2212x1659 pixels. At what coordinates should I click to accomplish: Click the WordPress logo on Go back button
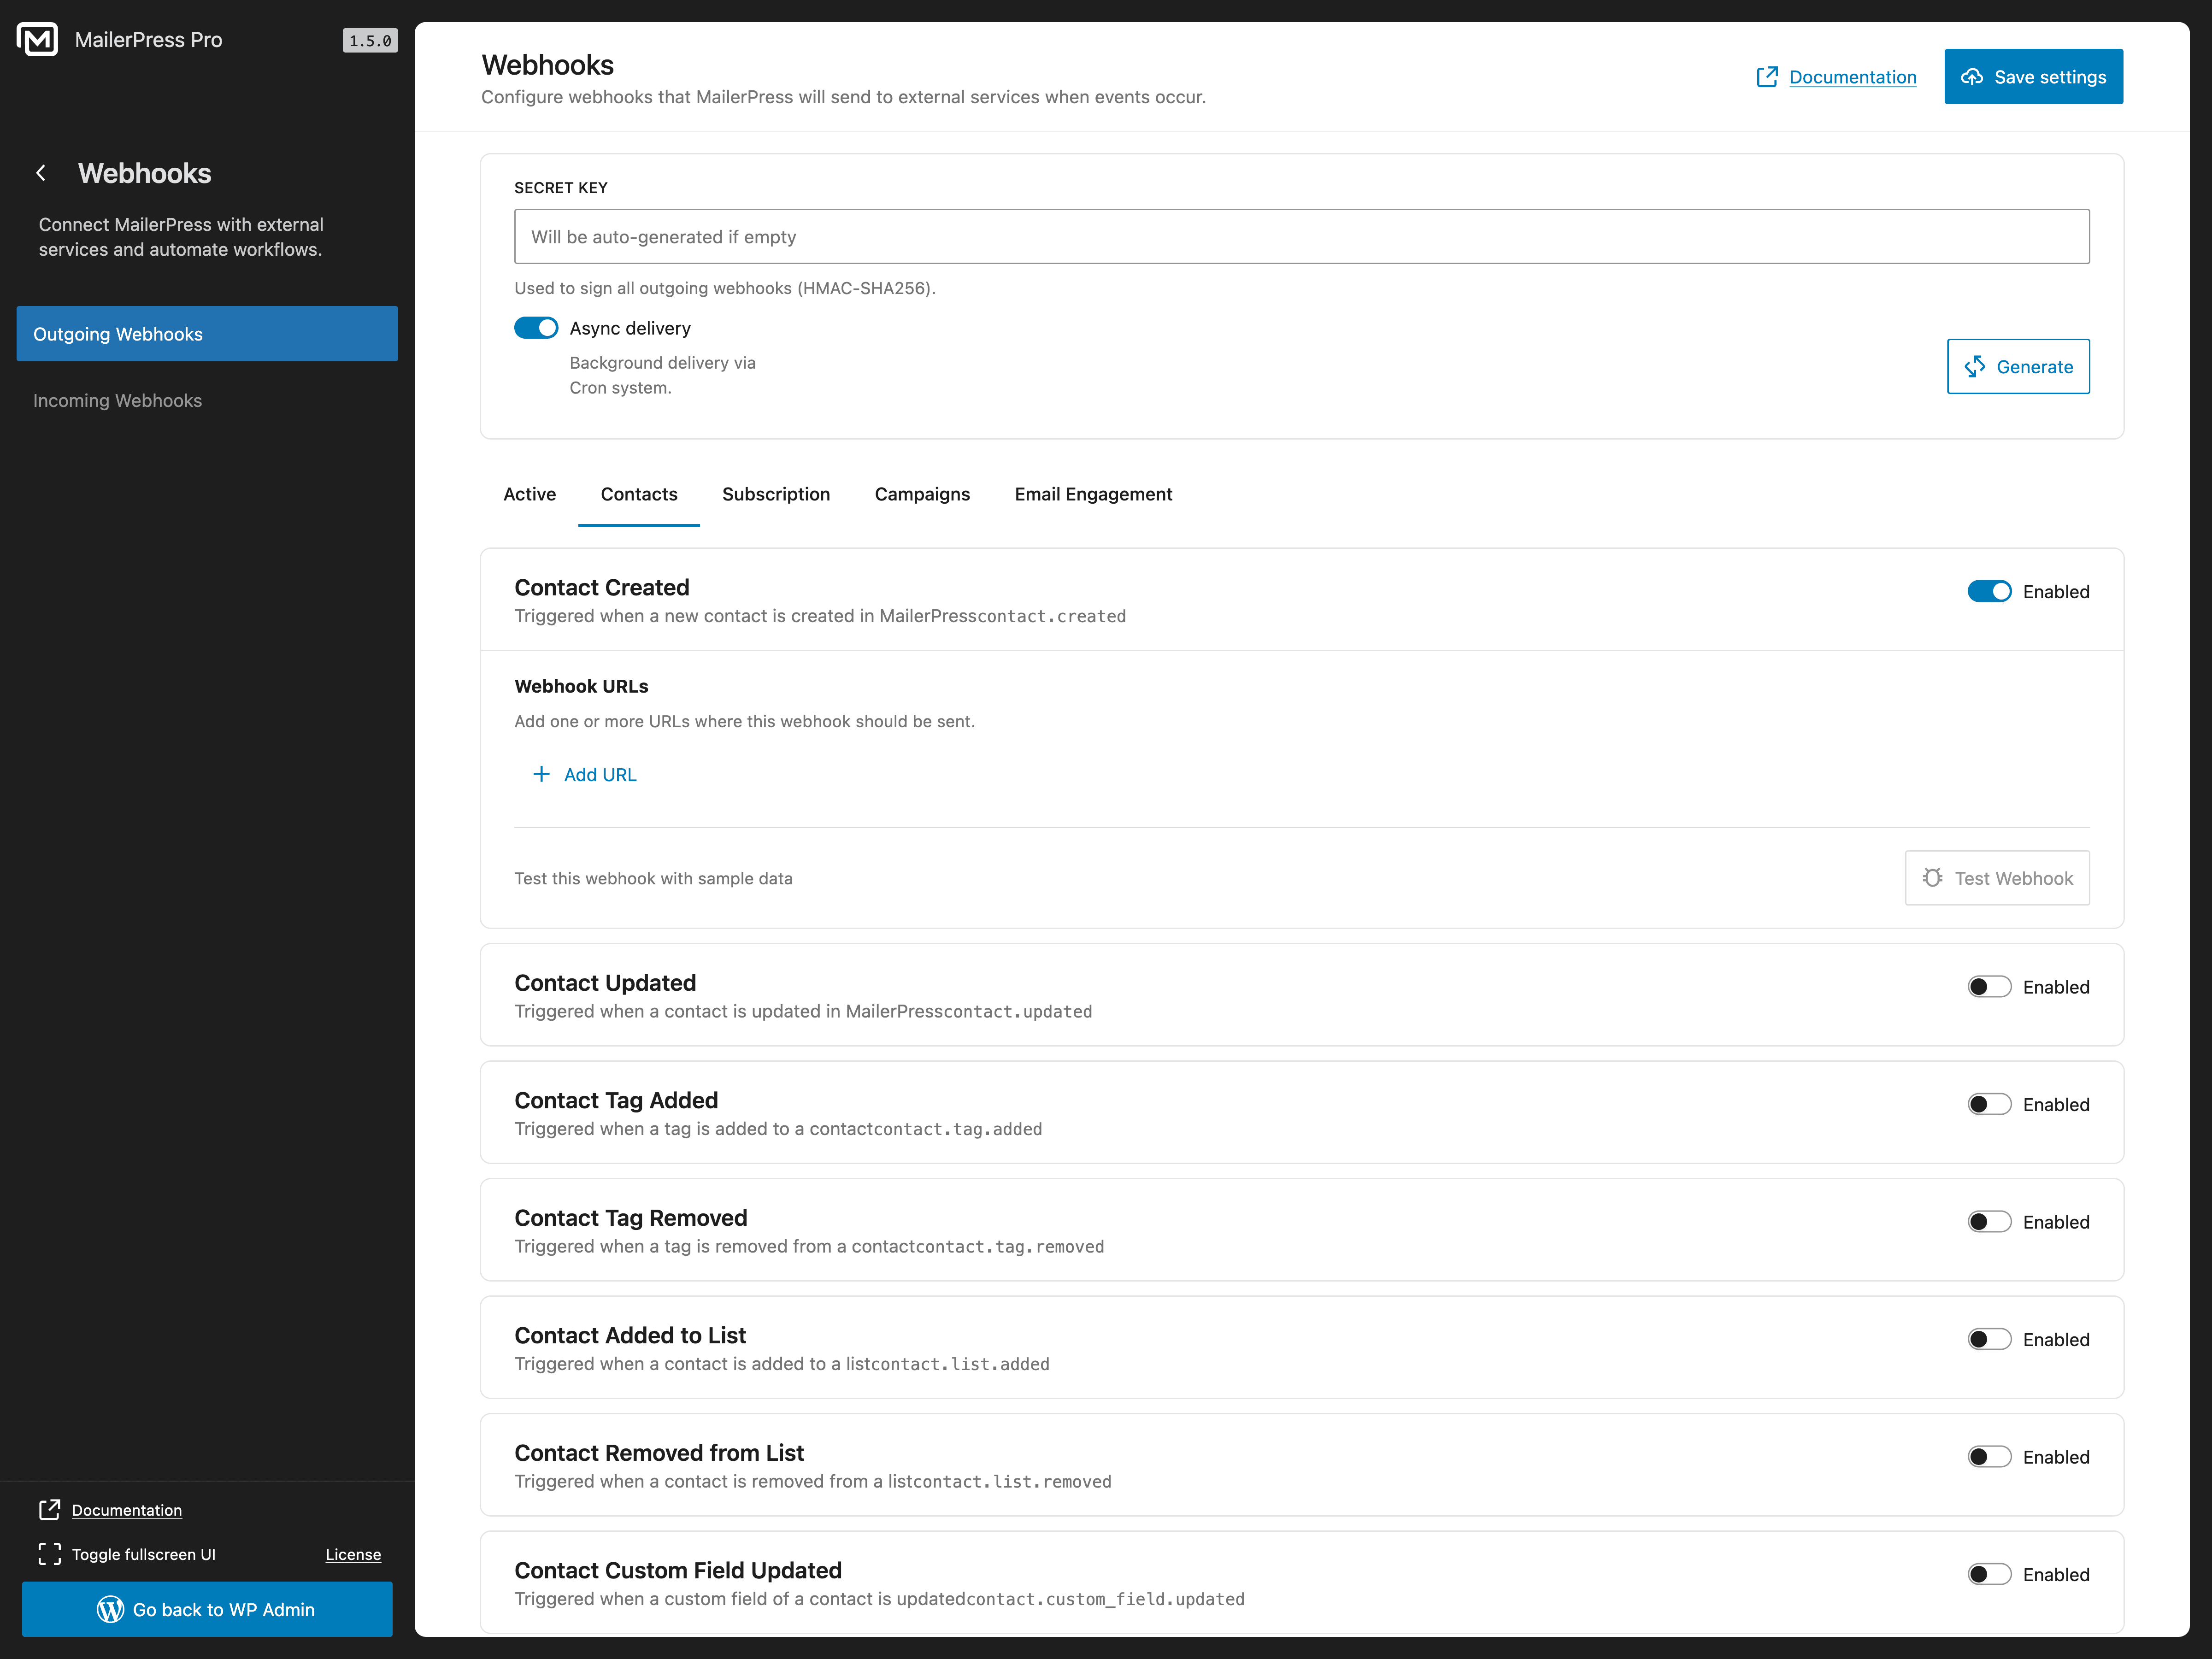coord(110,1609)
